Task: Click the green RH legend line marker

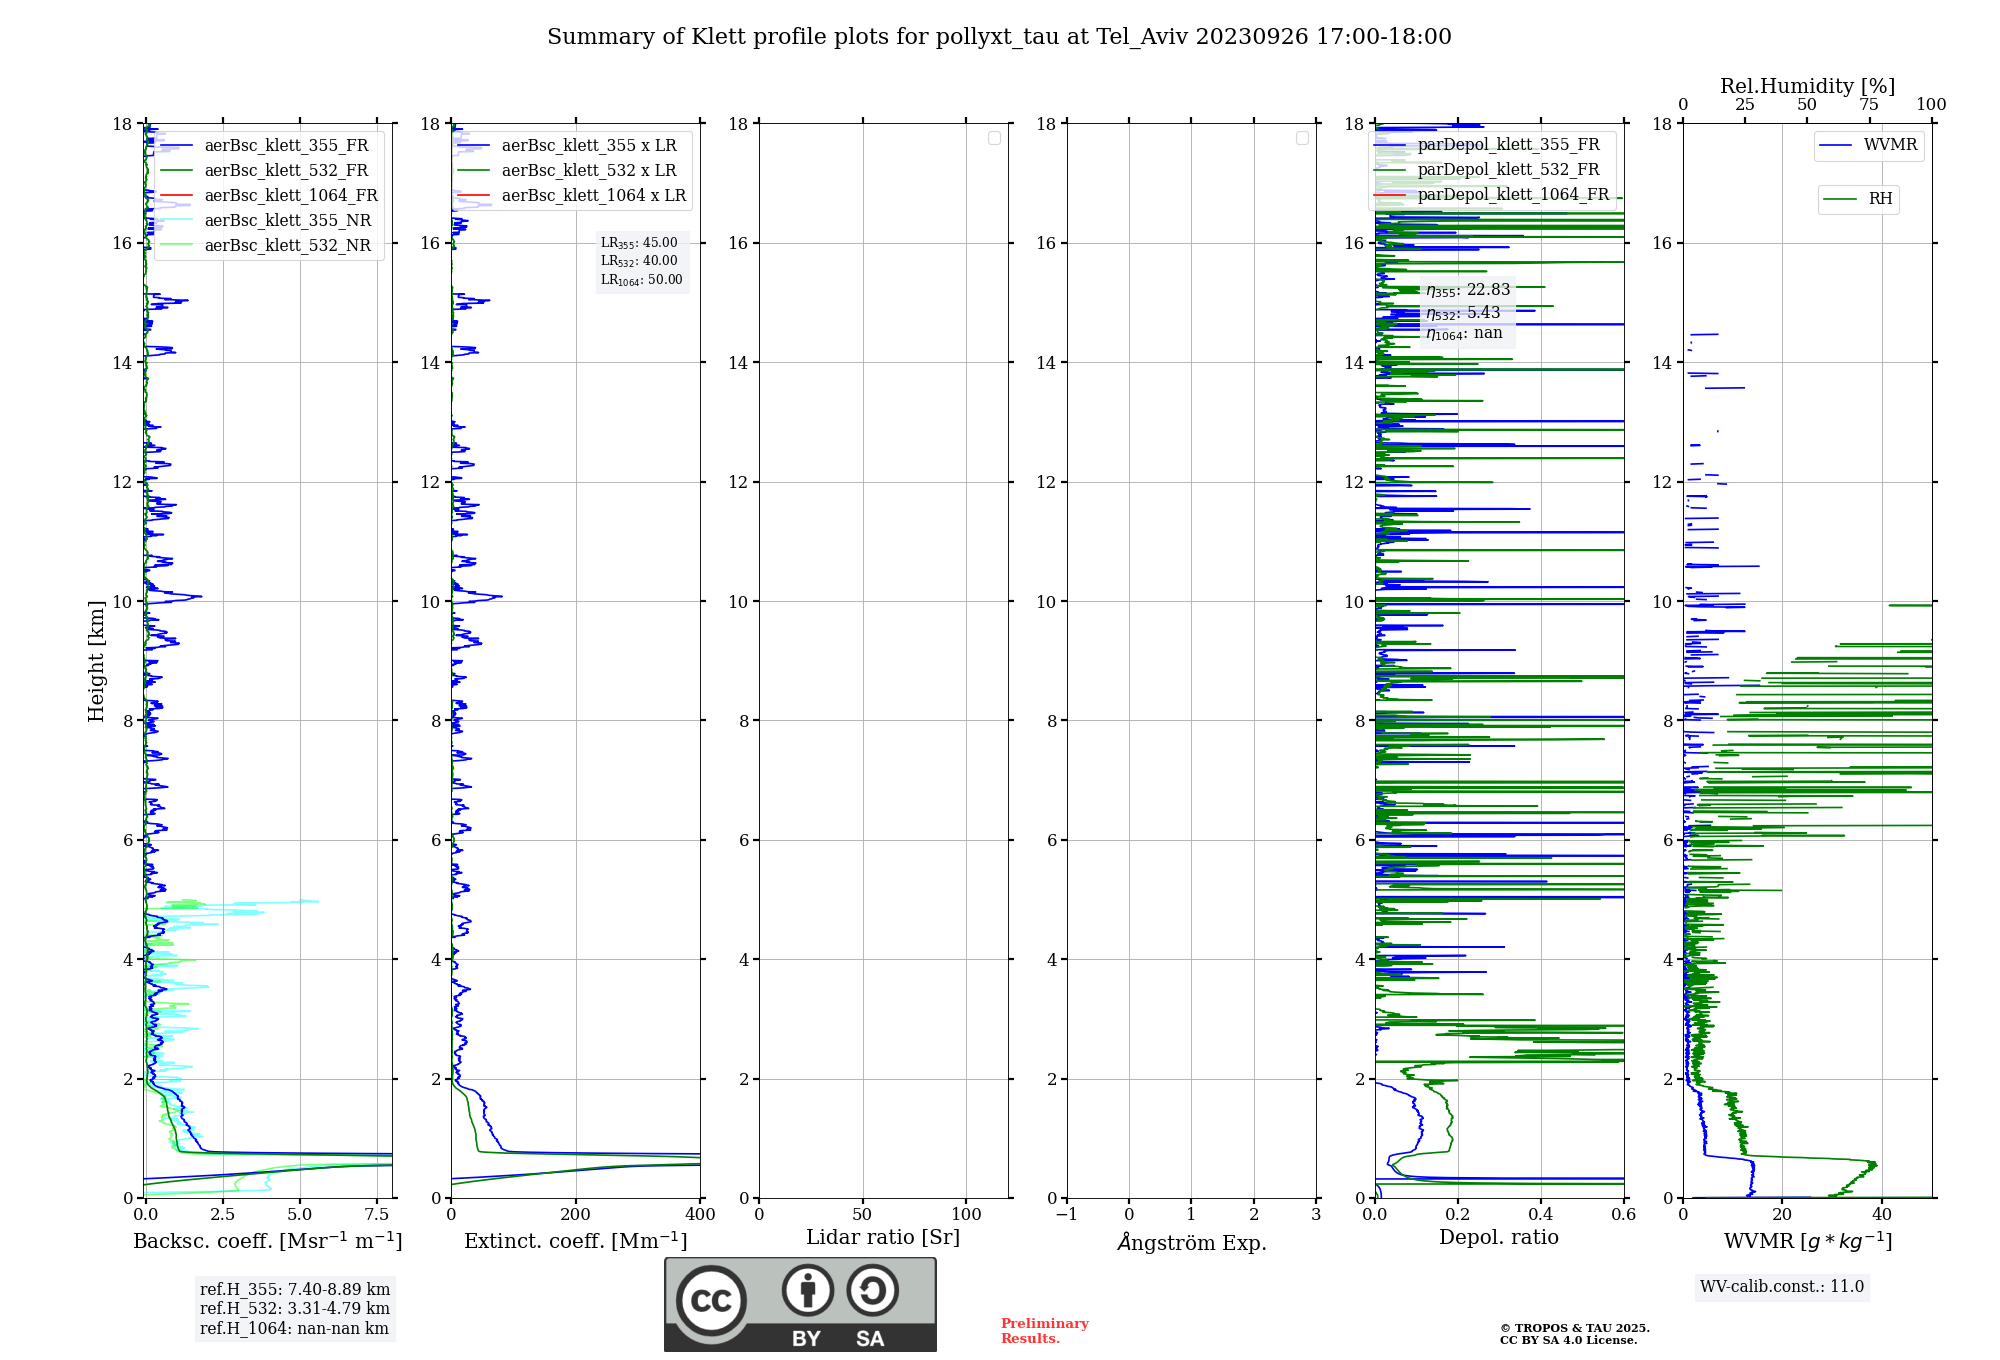Action: tap(1840, 199)
